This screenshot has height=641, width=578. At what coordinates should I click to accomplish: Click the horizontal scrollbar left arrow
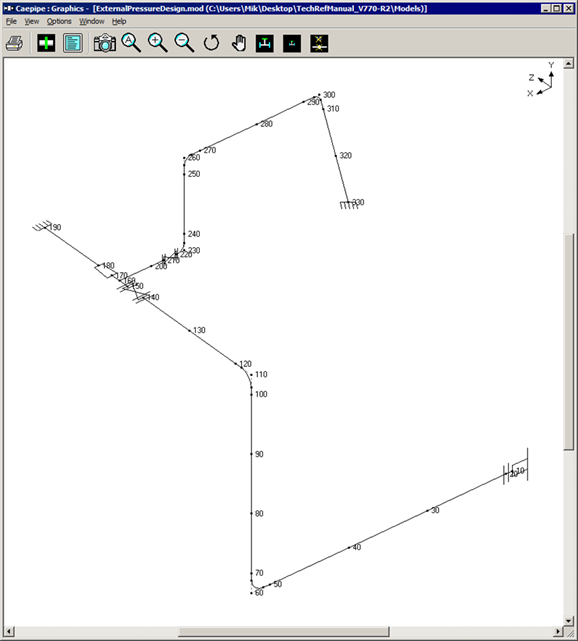click(x=9, y=632)
